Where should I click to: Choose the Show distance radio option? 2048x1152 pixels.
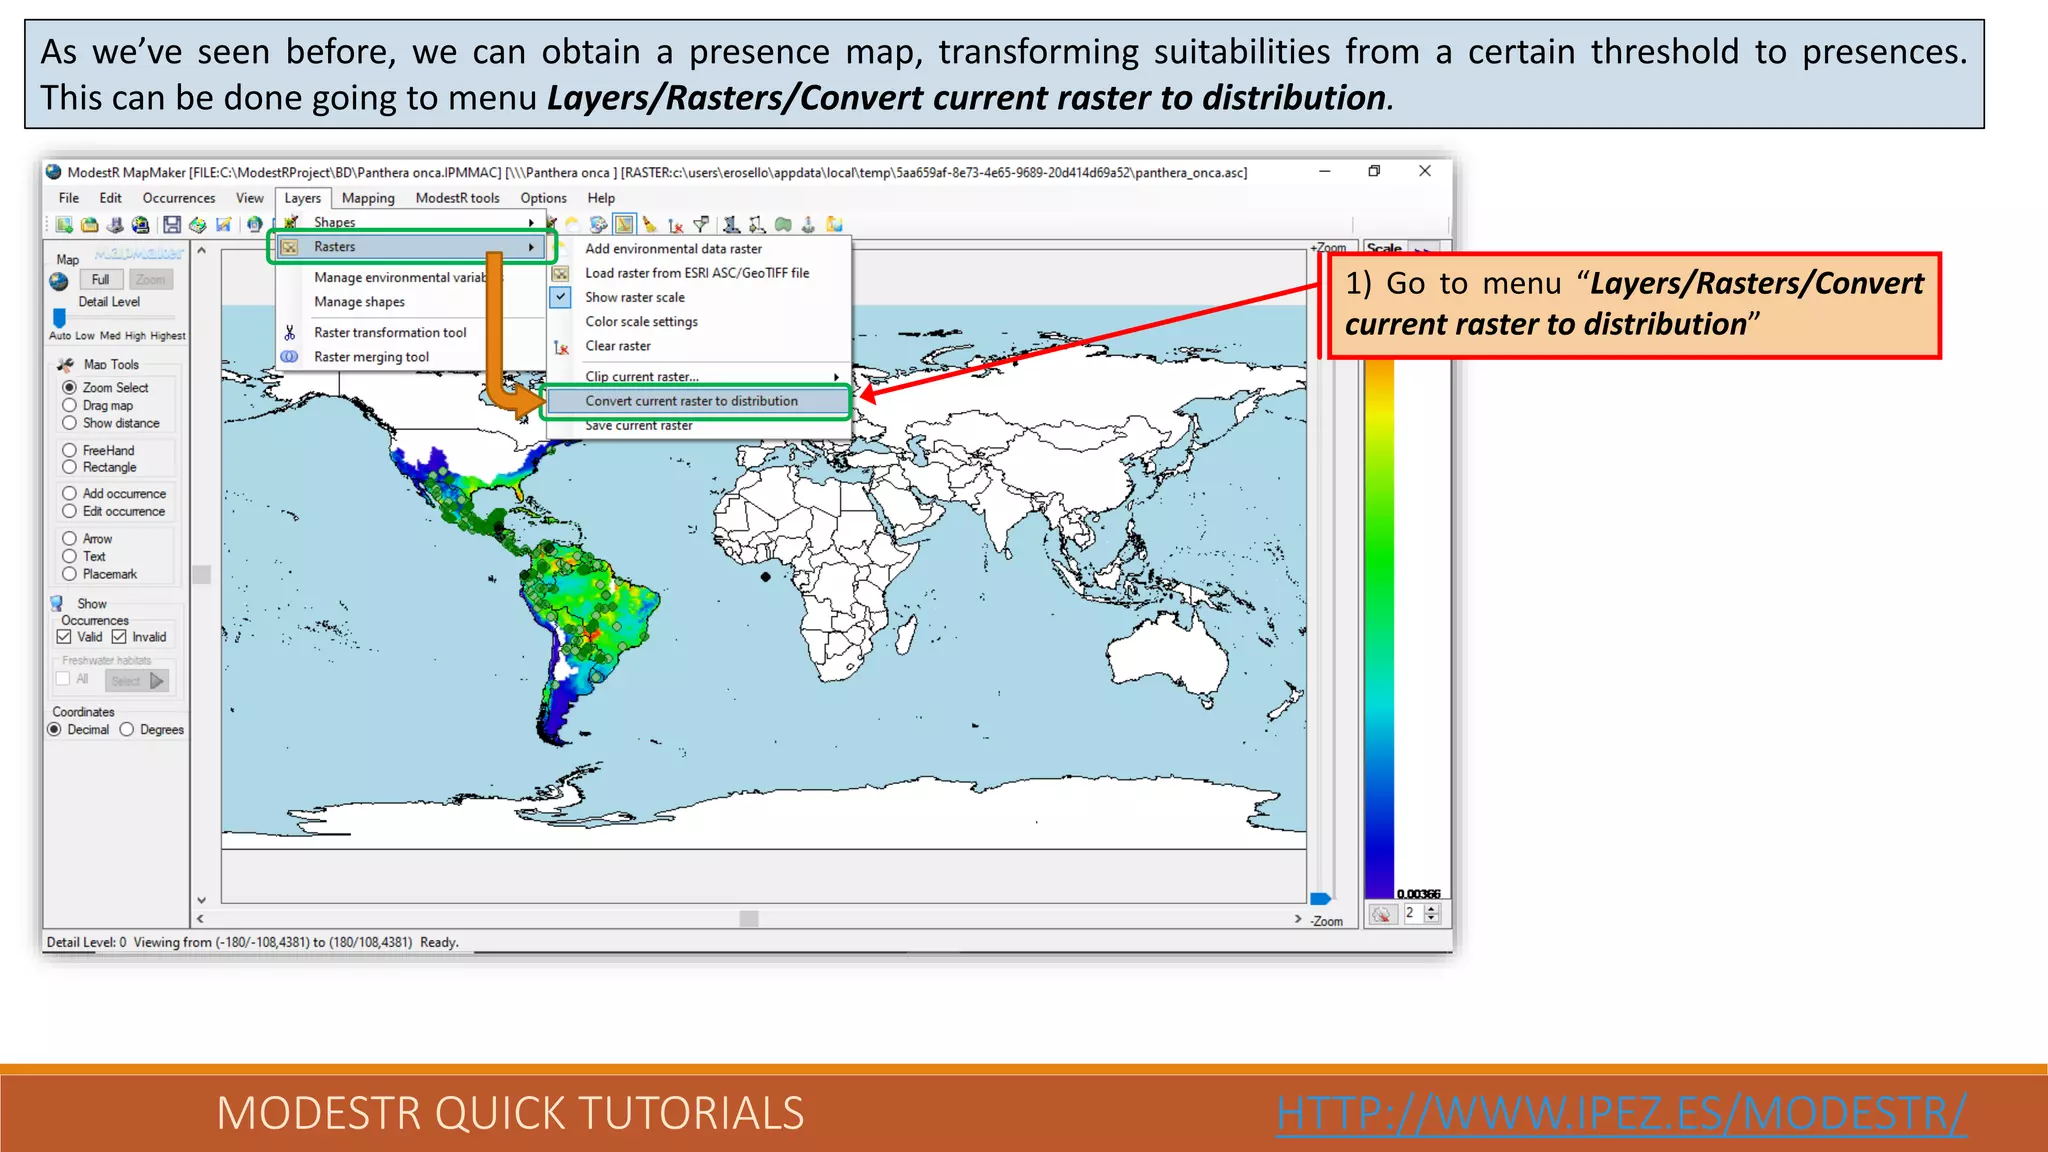tap(69, 423)
